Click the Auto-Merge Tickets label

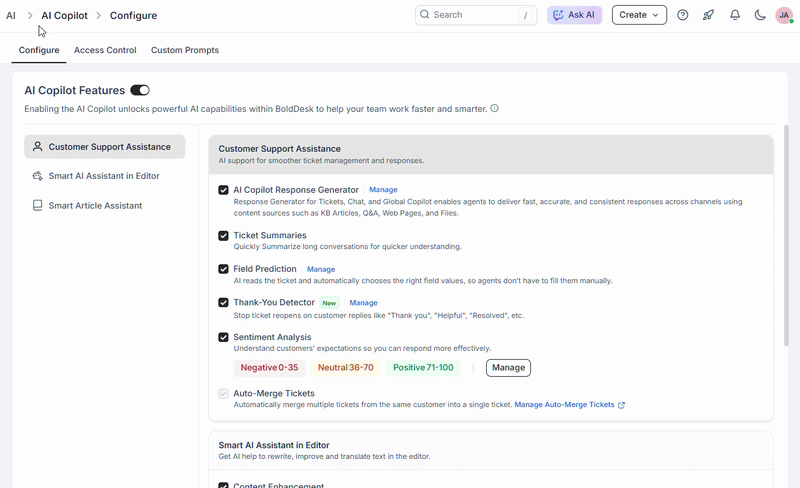(274, 394)
